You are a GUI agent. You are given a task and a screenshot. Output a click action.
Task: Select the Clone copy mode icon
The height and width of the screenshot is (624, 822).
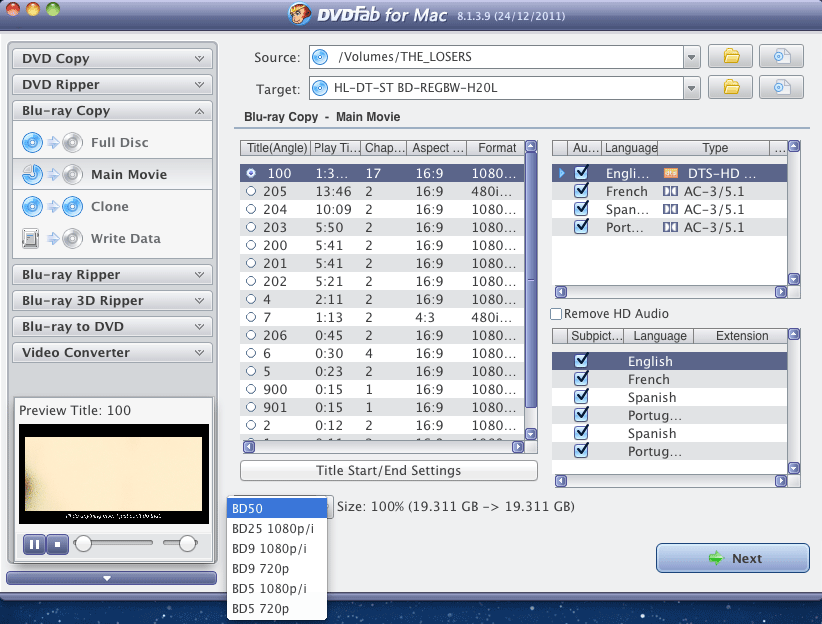(34, 206)
